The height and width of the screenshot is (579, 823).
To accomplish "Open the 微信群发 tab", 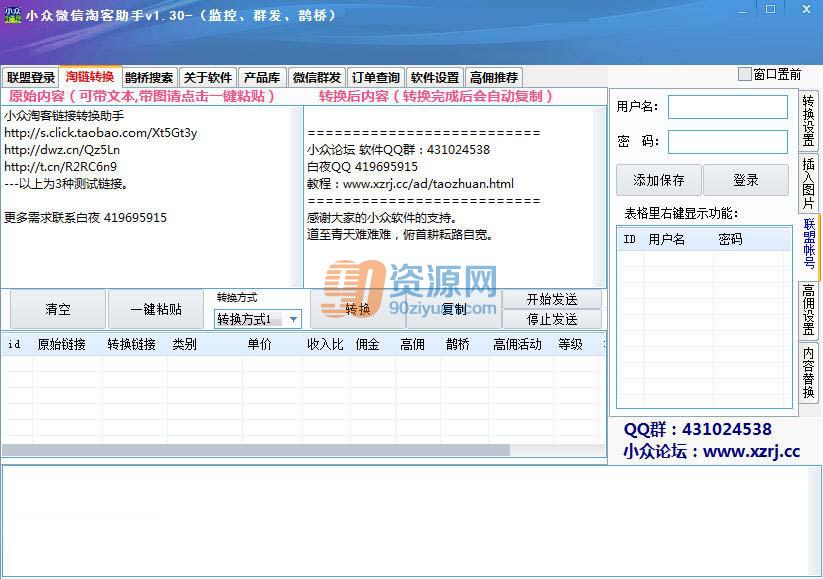I will pos(316,78).
